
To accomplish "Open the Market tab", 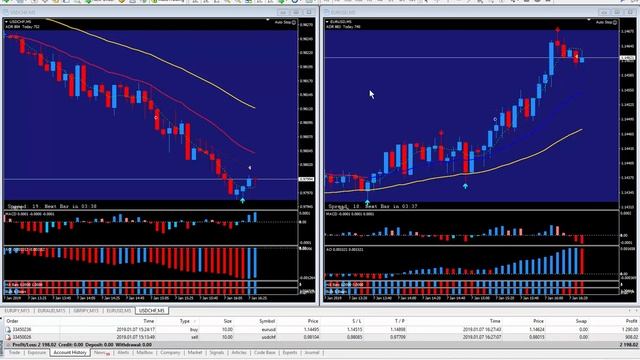I will (195, 353).
